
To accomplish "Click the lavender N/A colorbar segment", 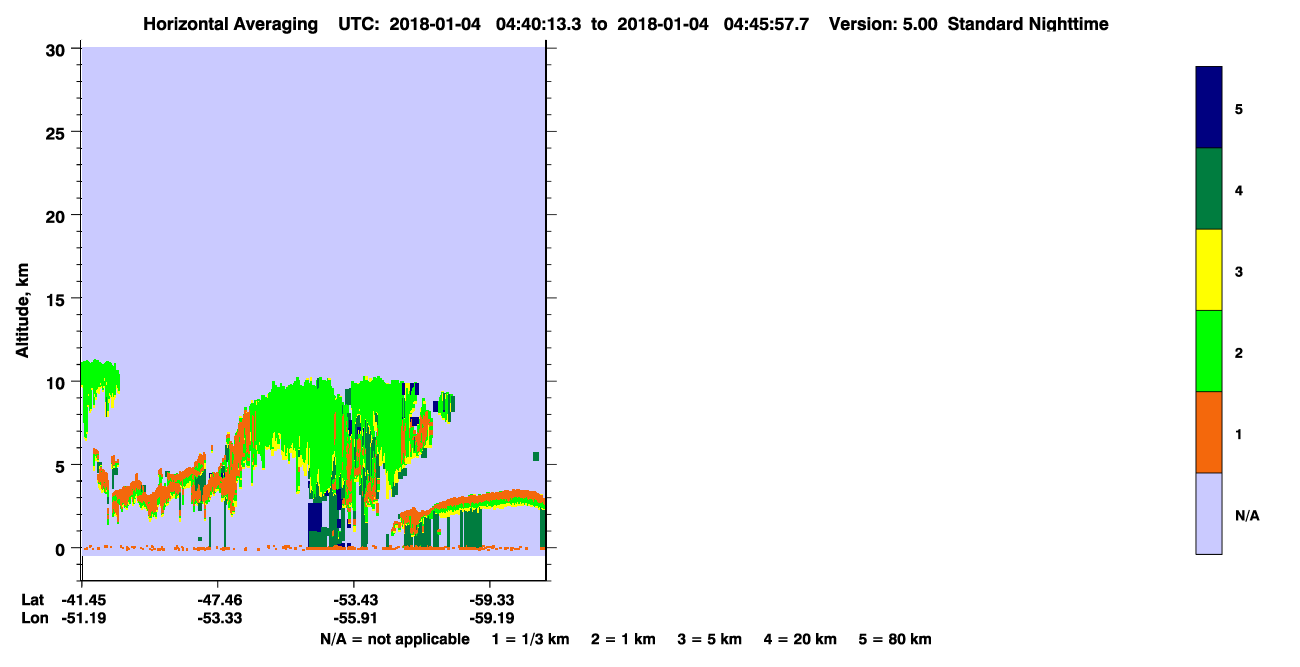I will pos(1208,513).
